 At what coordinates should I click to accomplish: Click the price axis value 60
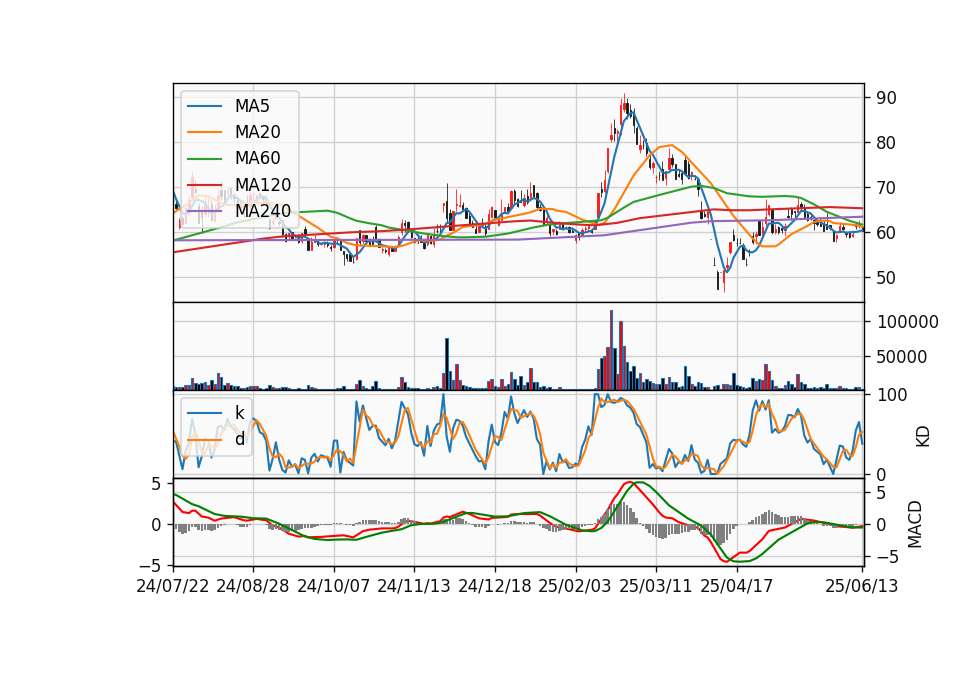(886, 233)
